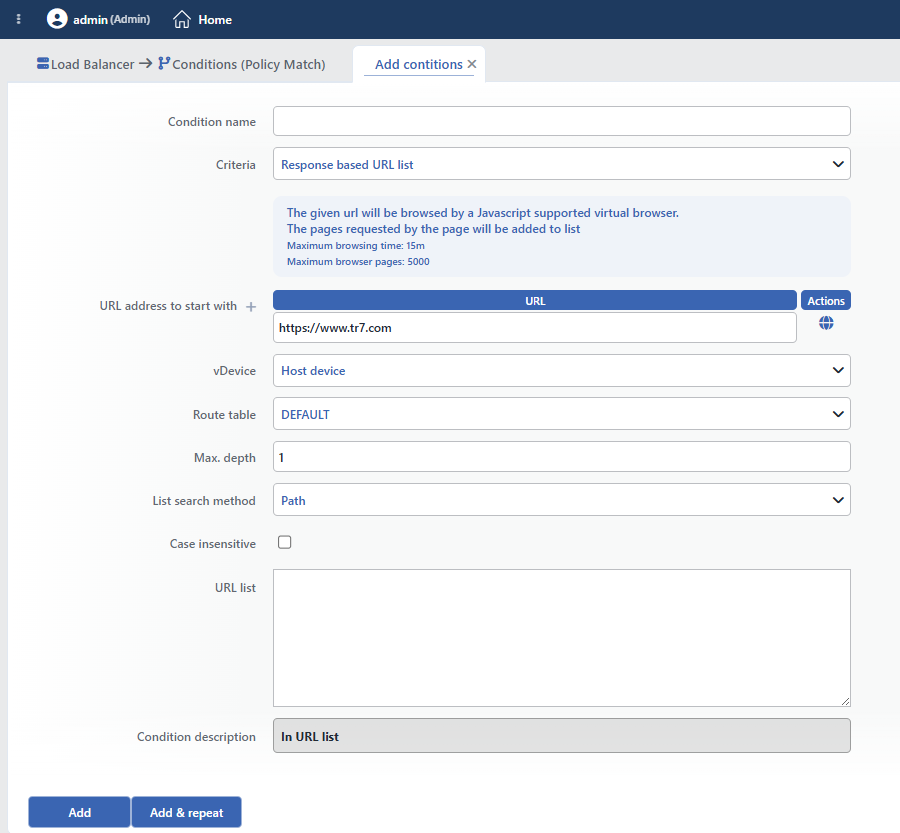
Task: Click the Conditions branch icon
Action: pyautogui.click(x=164, y=63)
